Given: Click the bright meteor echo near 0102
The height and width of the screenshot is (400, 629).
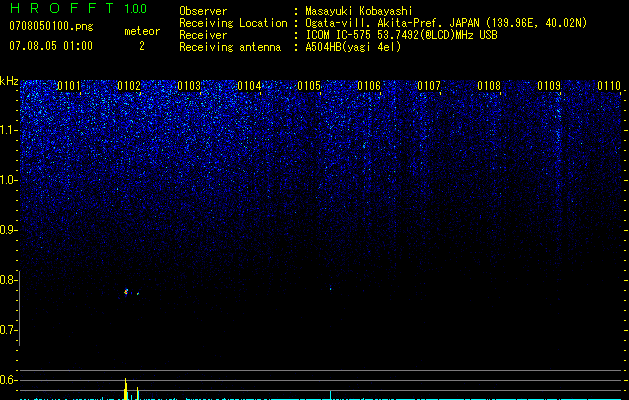Looking at the screenshot, I should click(x=126, y=292).
